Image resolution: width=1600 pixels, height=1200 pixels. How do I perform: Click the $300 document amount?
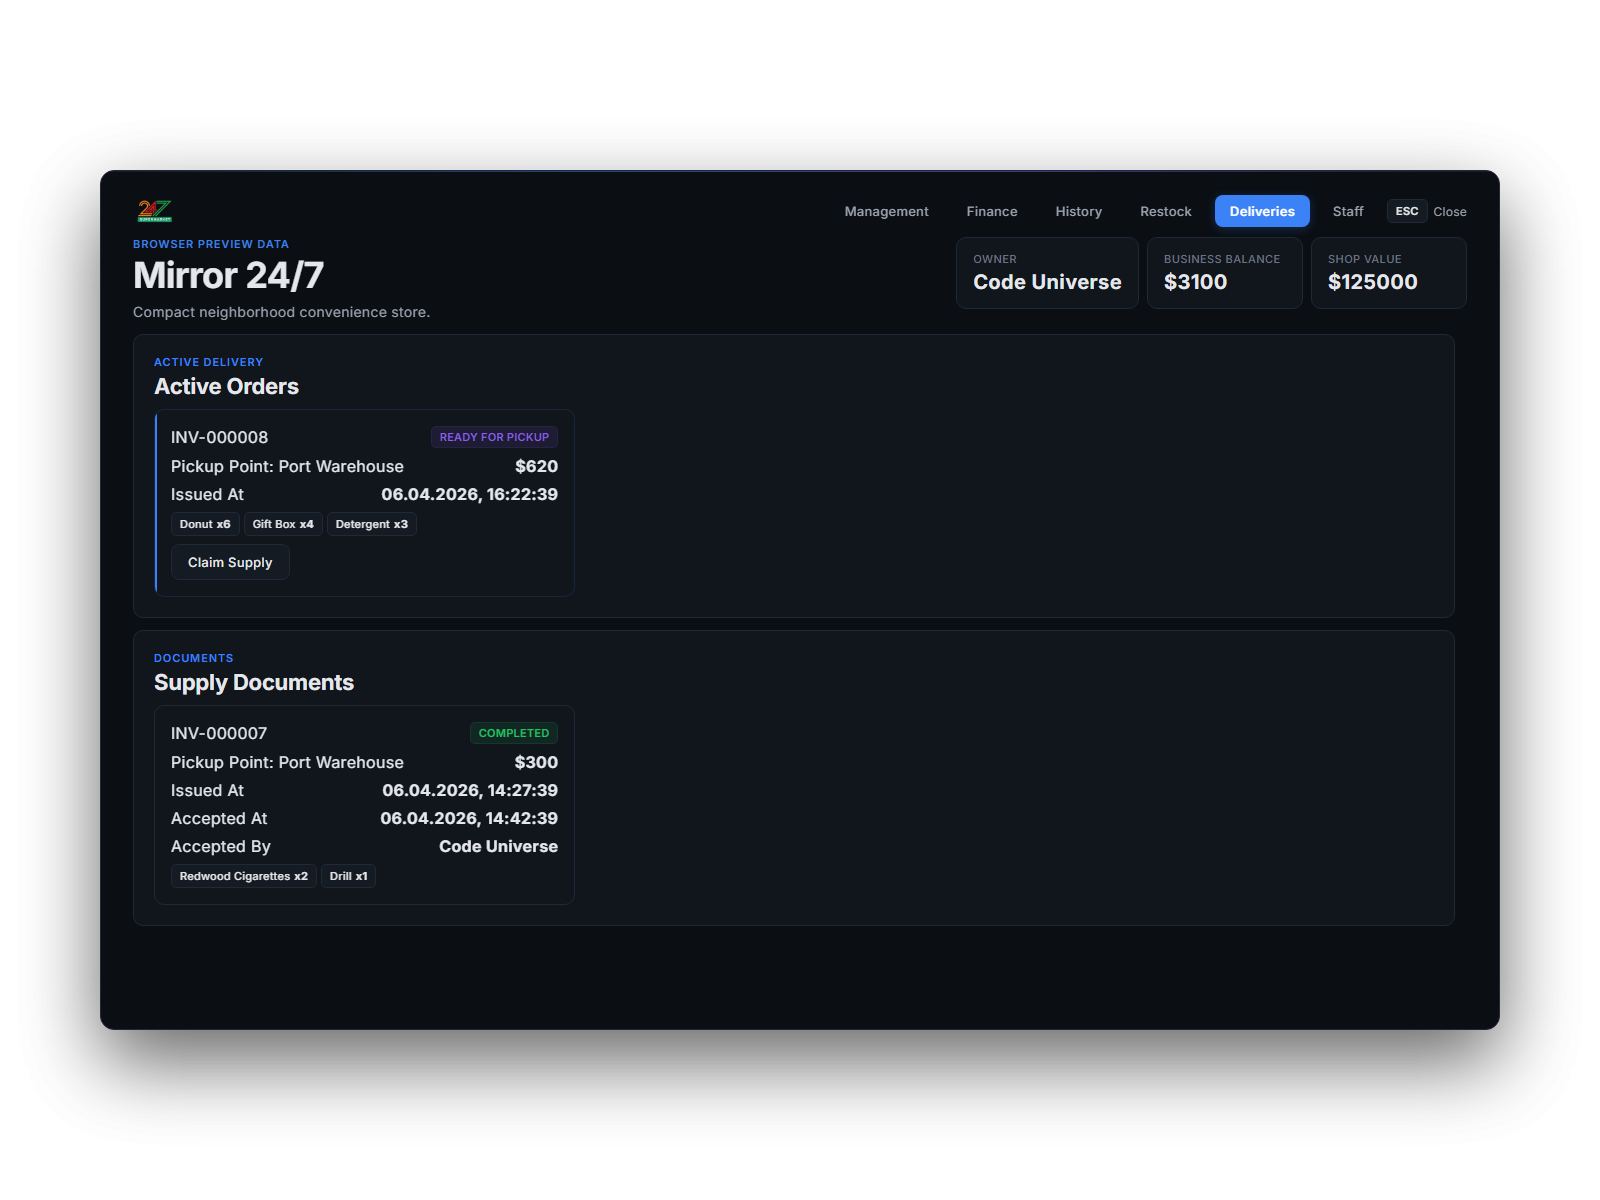pyautogui.click(x=536, y=762)
